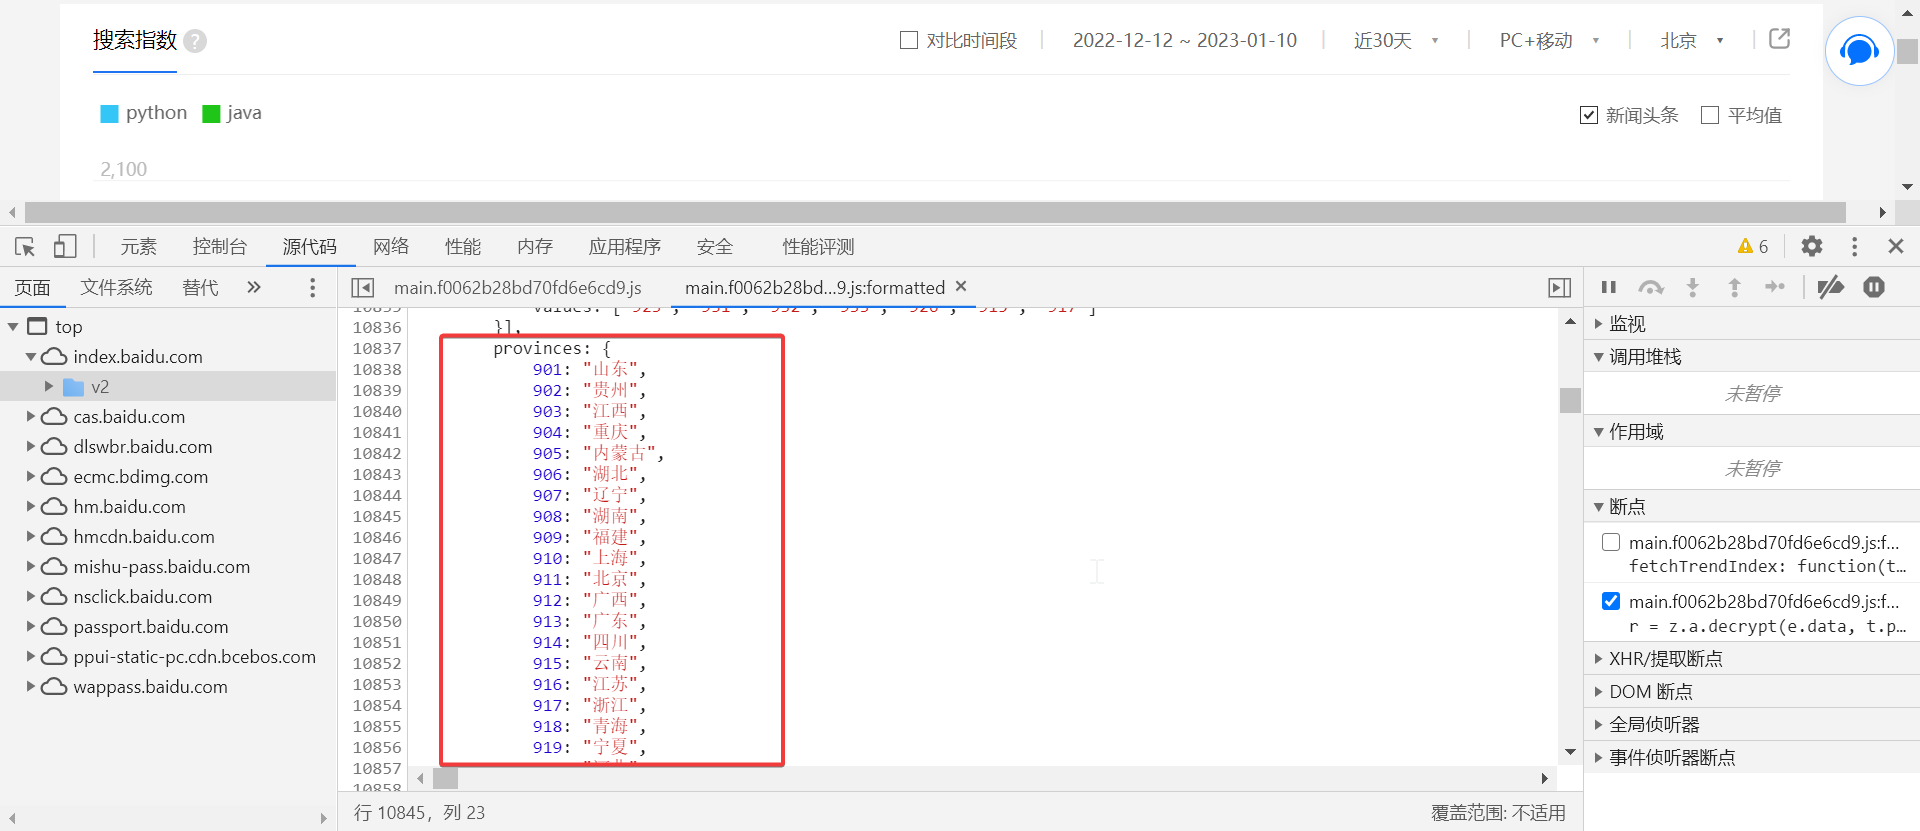1920x831 pixels.
Task: Select the 2022-12-12 ~ 2023-01-10 date range
Action: 1185,40
